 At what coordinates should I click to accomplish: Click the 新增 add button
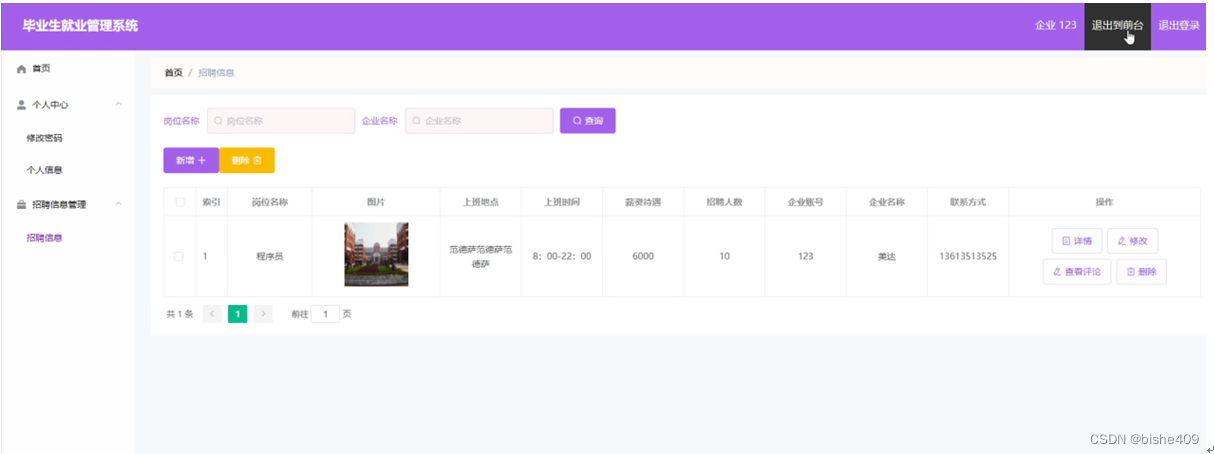[x=191, y=160]
